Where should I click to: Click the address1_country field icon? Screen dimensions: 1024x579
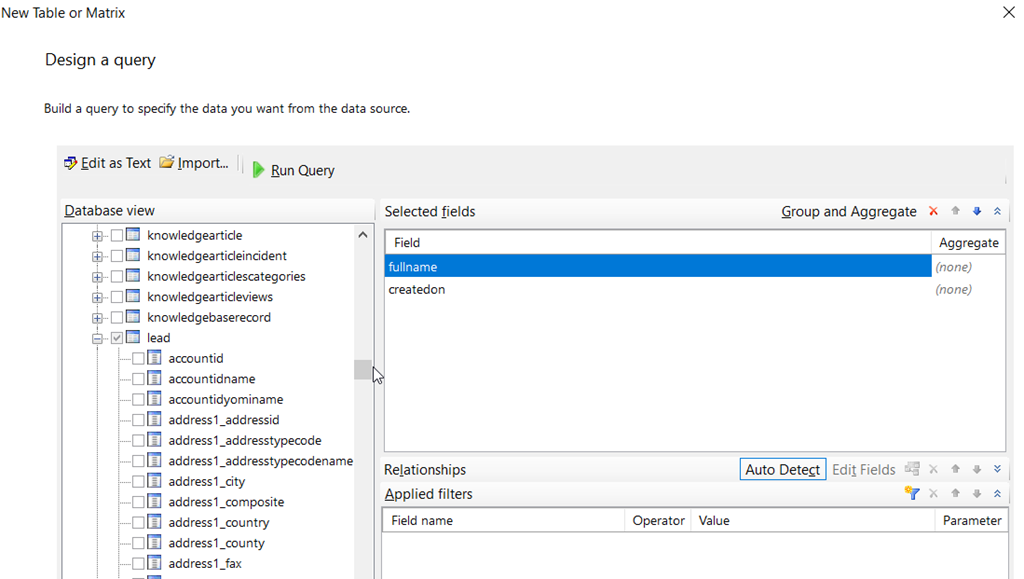pos(154,522)
